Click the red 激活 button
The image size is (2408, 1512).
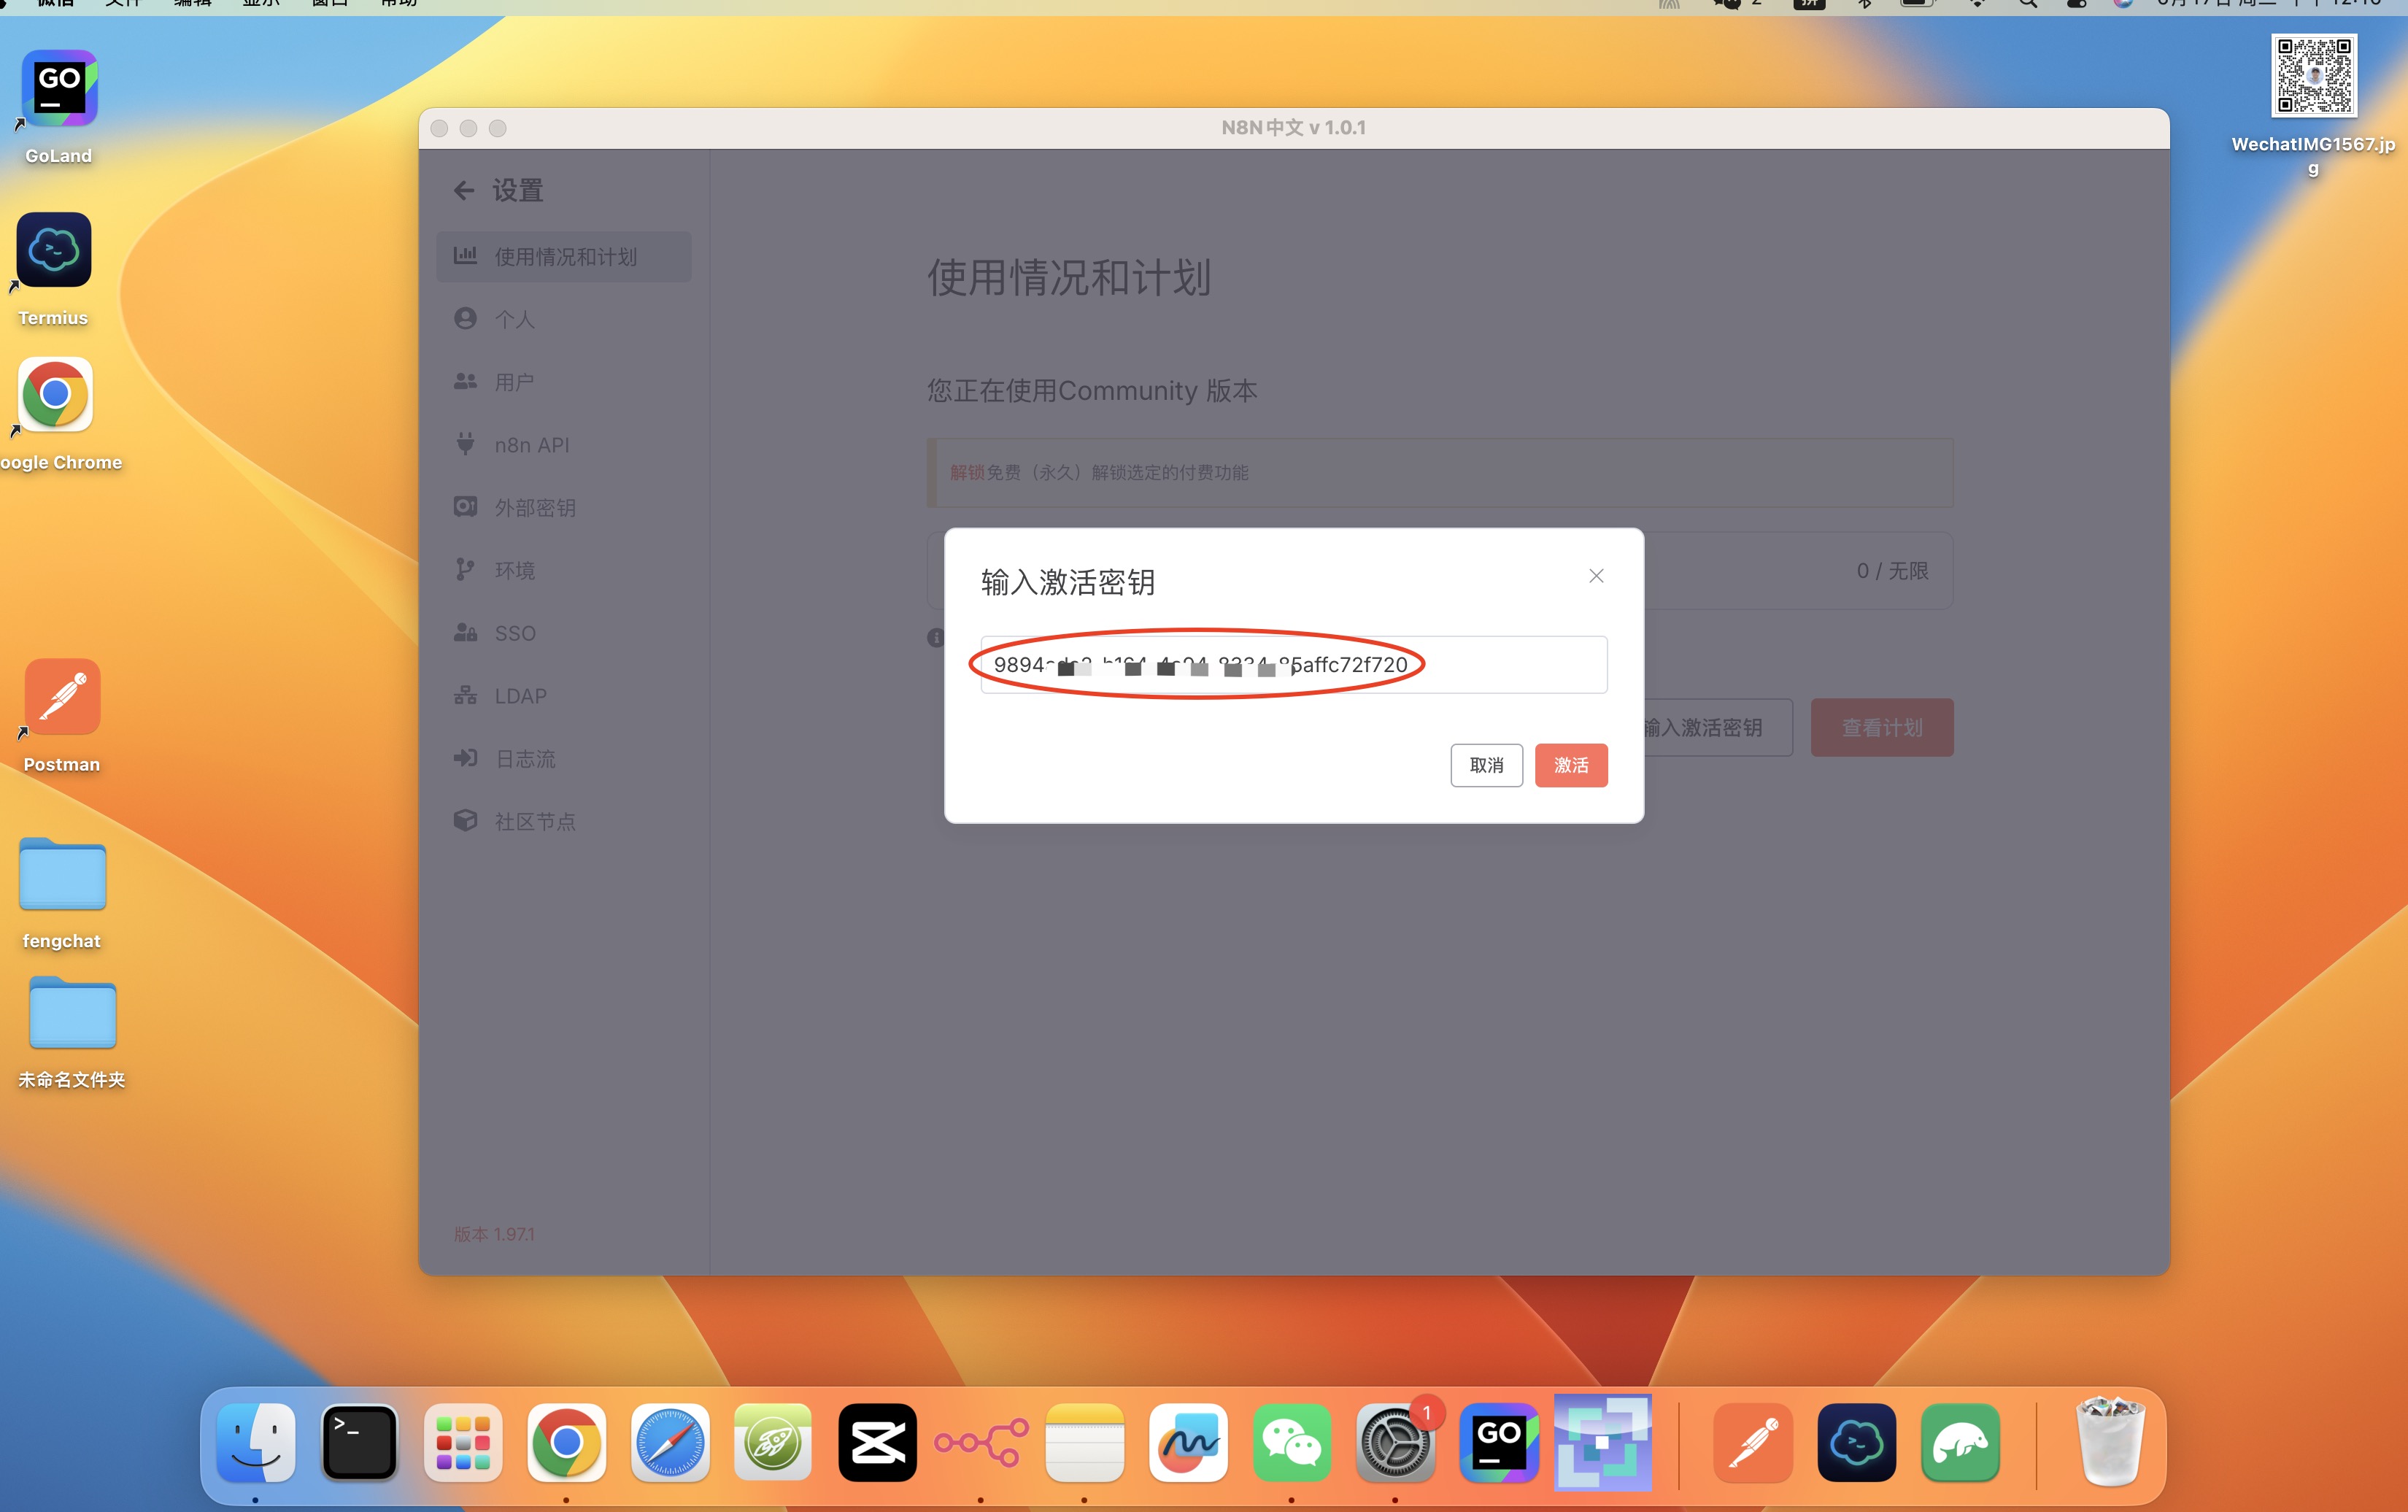tap(1571, 765)
